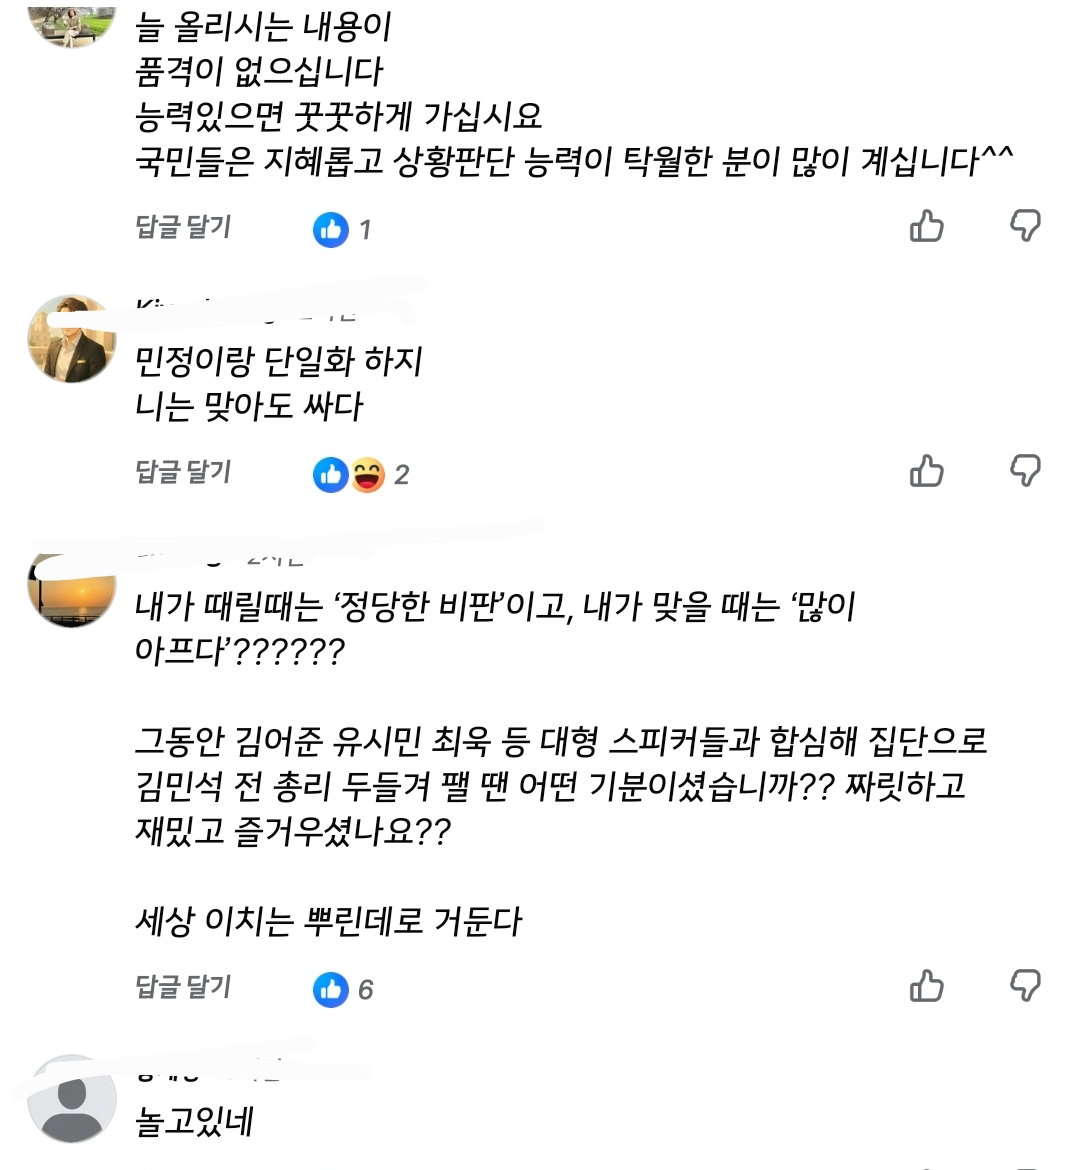Thumbs-up the comment ending '많이 계십니다^^'
Image resolution: width=1080 pixels, height=1170 pixels.
[x=926, y=225]
